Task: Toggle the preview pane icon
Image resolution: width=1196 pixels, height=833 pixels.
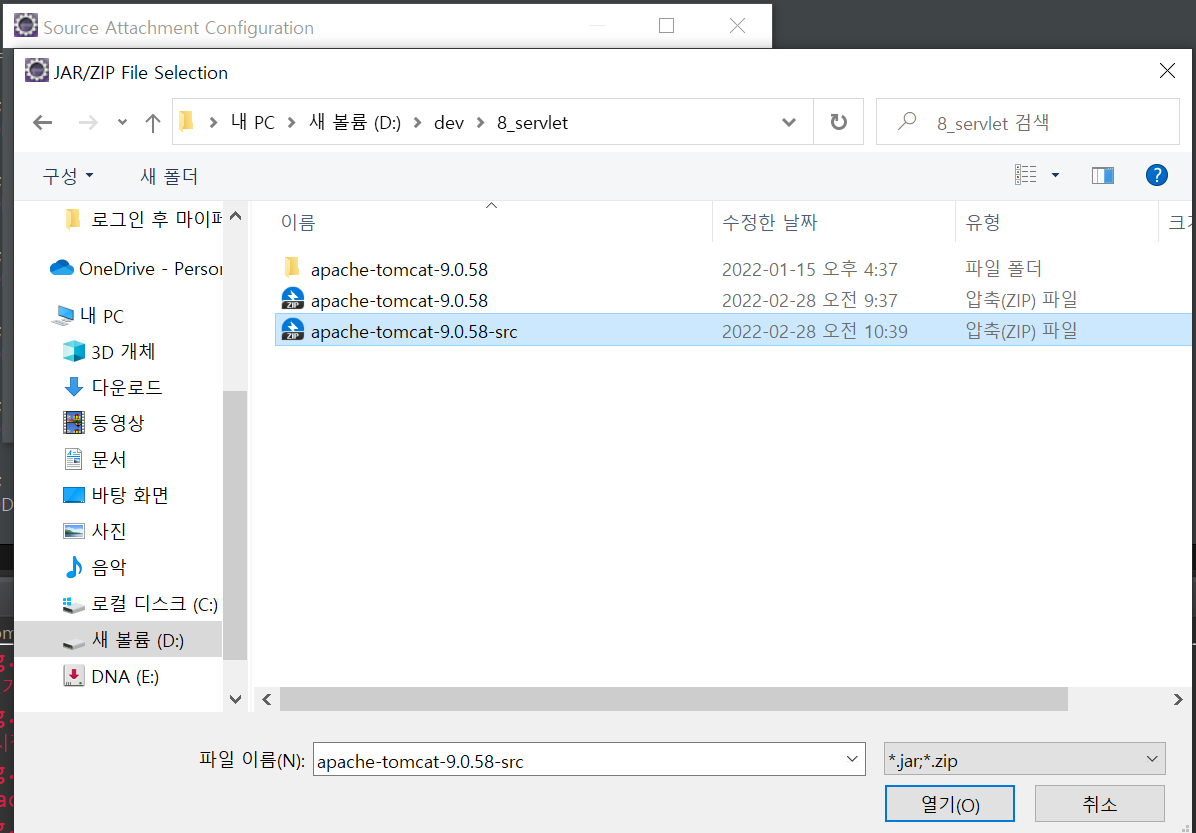Action: [1103, 175]
